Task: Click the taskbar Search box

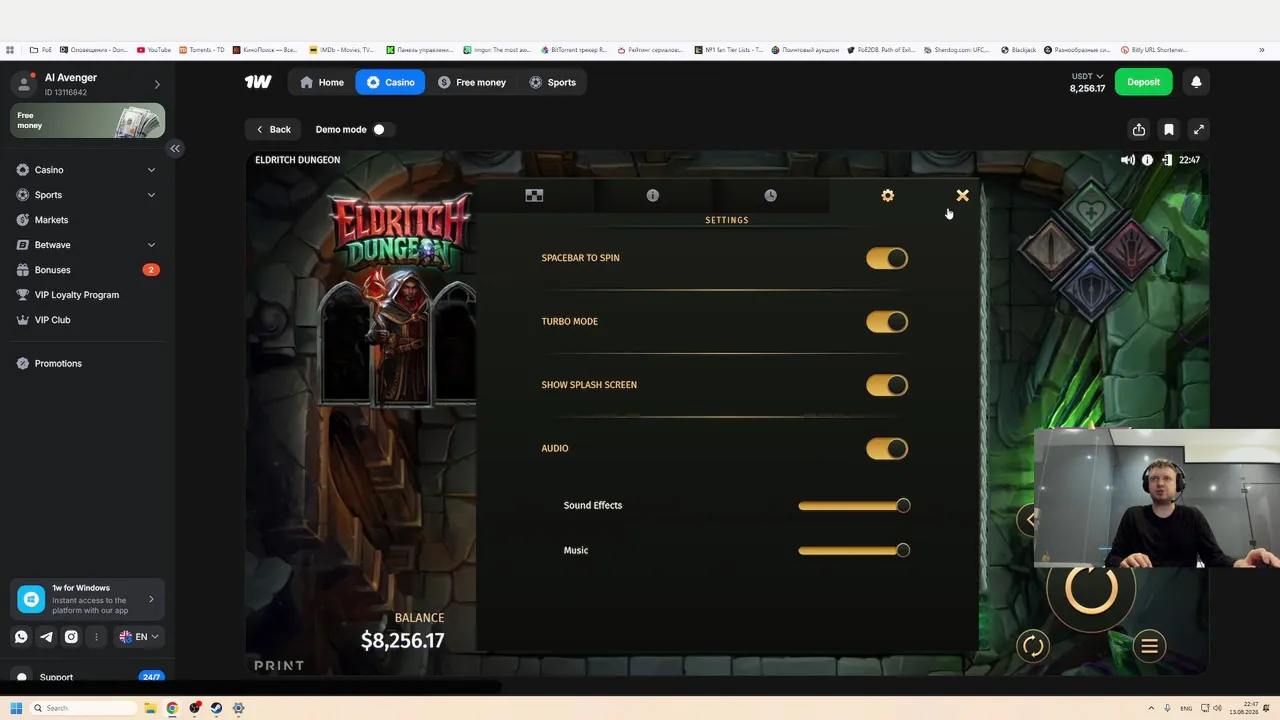Action: (84, 708)
